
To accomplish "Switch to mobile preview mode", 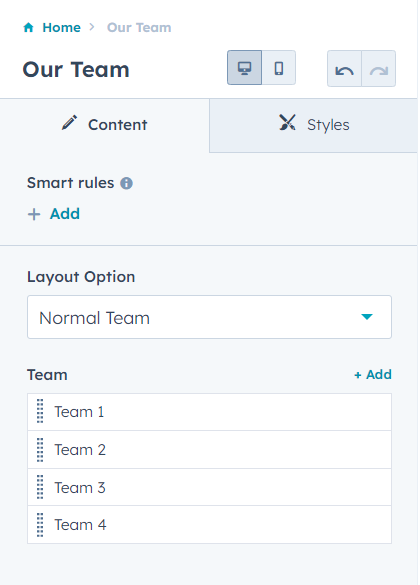I will tap(279, 68).
